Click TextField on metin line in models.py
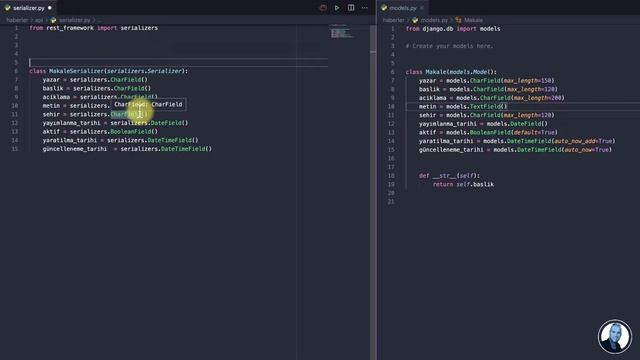Viewport: 640px width, 360px height. tap(485, 107)
